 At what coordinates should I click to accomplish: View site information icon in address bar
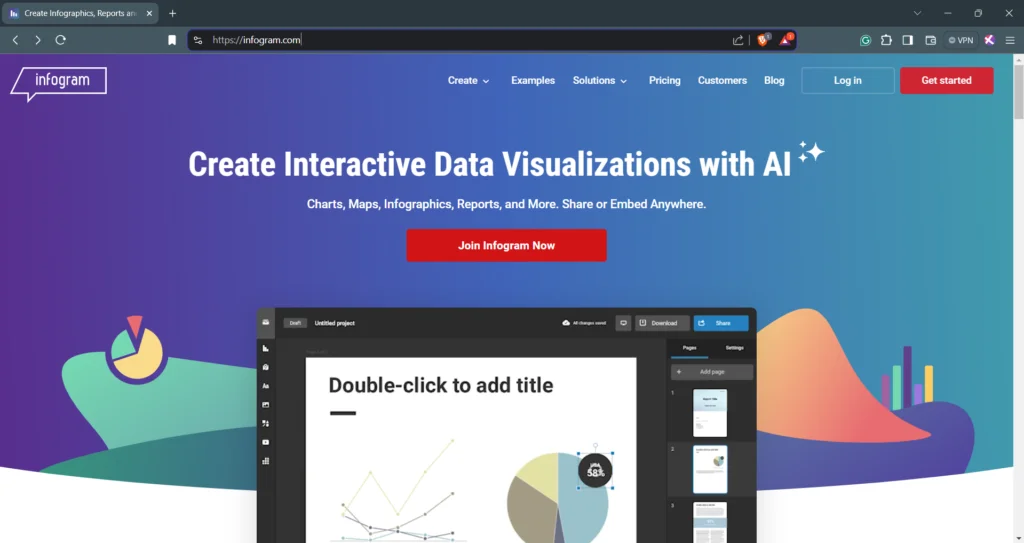(198, 40)
